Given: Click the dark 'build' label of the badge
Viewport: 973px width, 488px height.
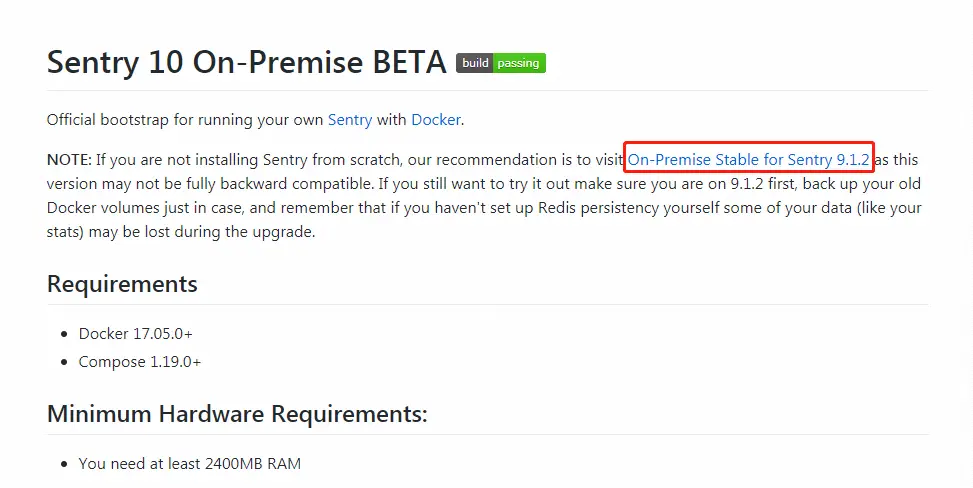Looking at the screenshot, I should coord(475,63).
